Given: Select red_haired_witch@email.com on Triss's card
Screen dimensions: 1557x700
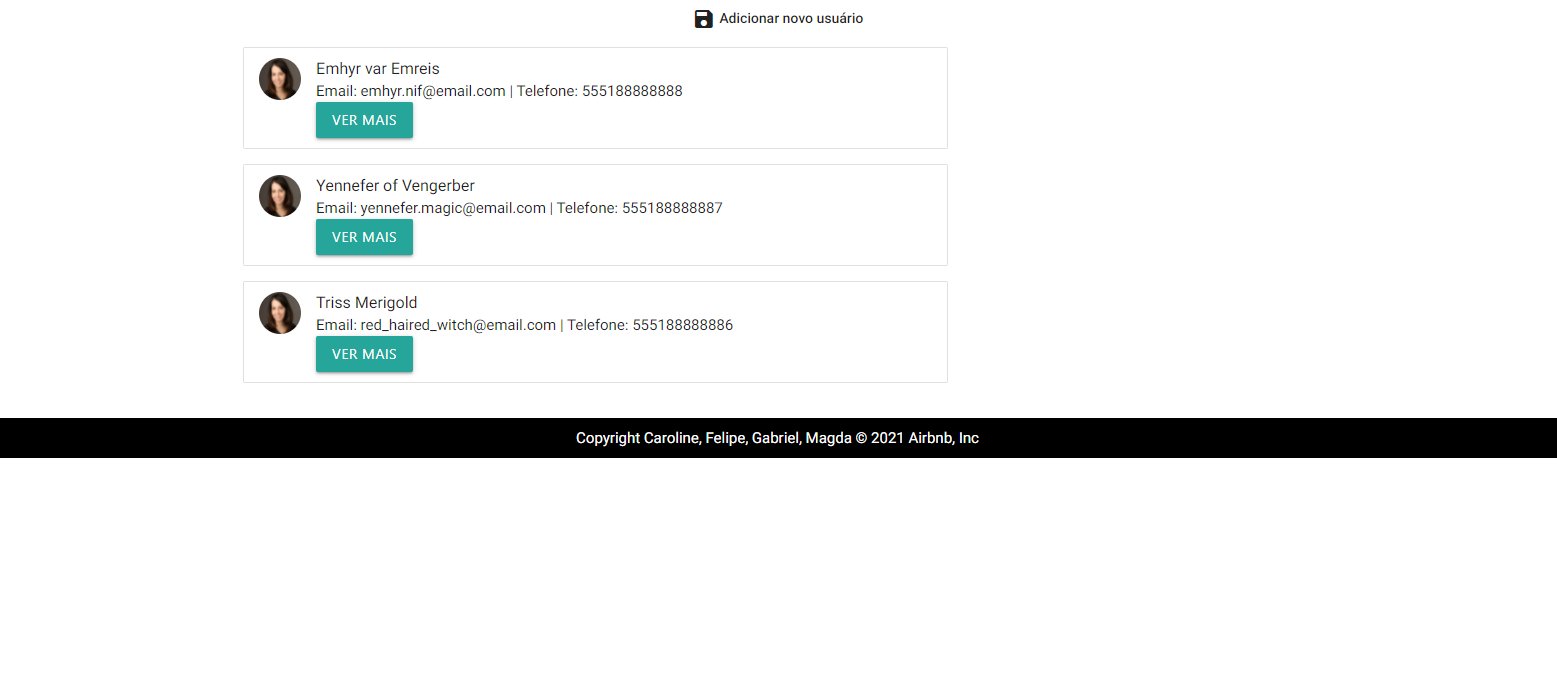Looking at the screenshot, I should (x=458, y=325).
